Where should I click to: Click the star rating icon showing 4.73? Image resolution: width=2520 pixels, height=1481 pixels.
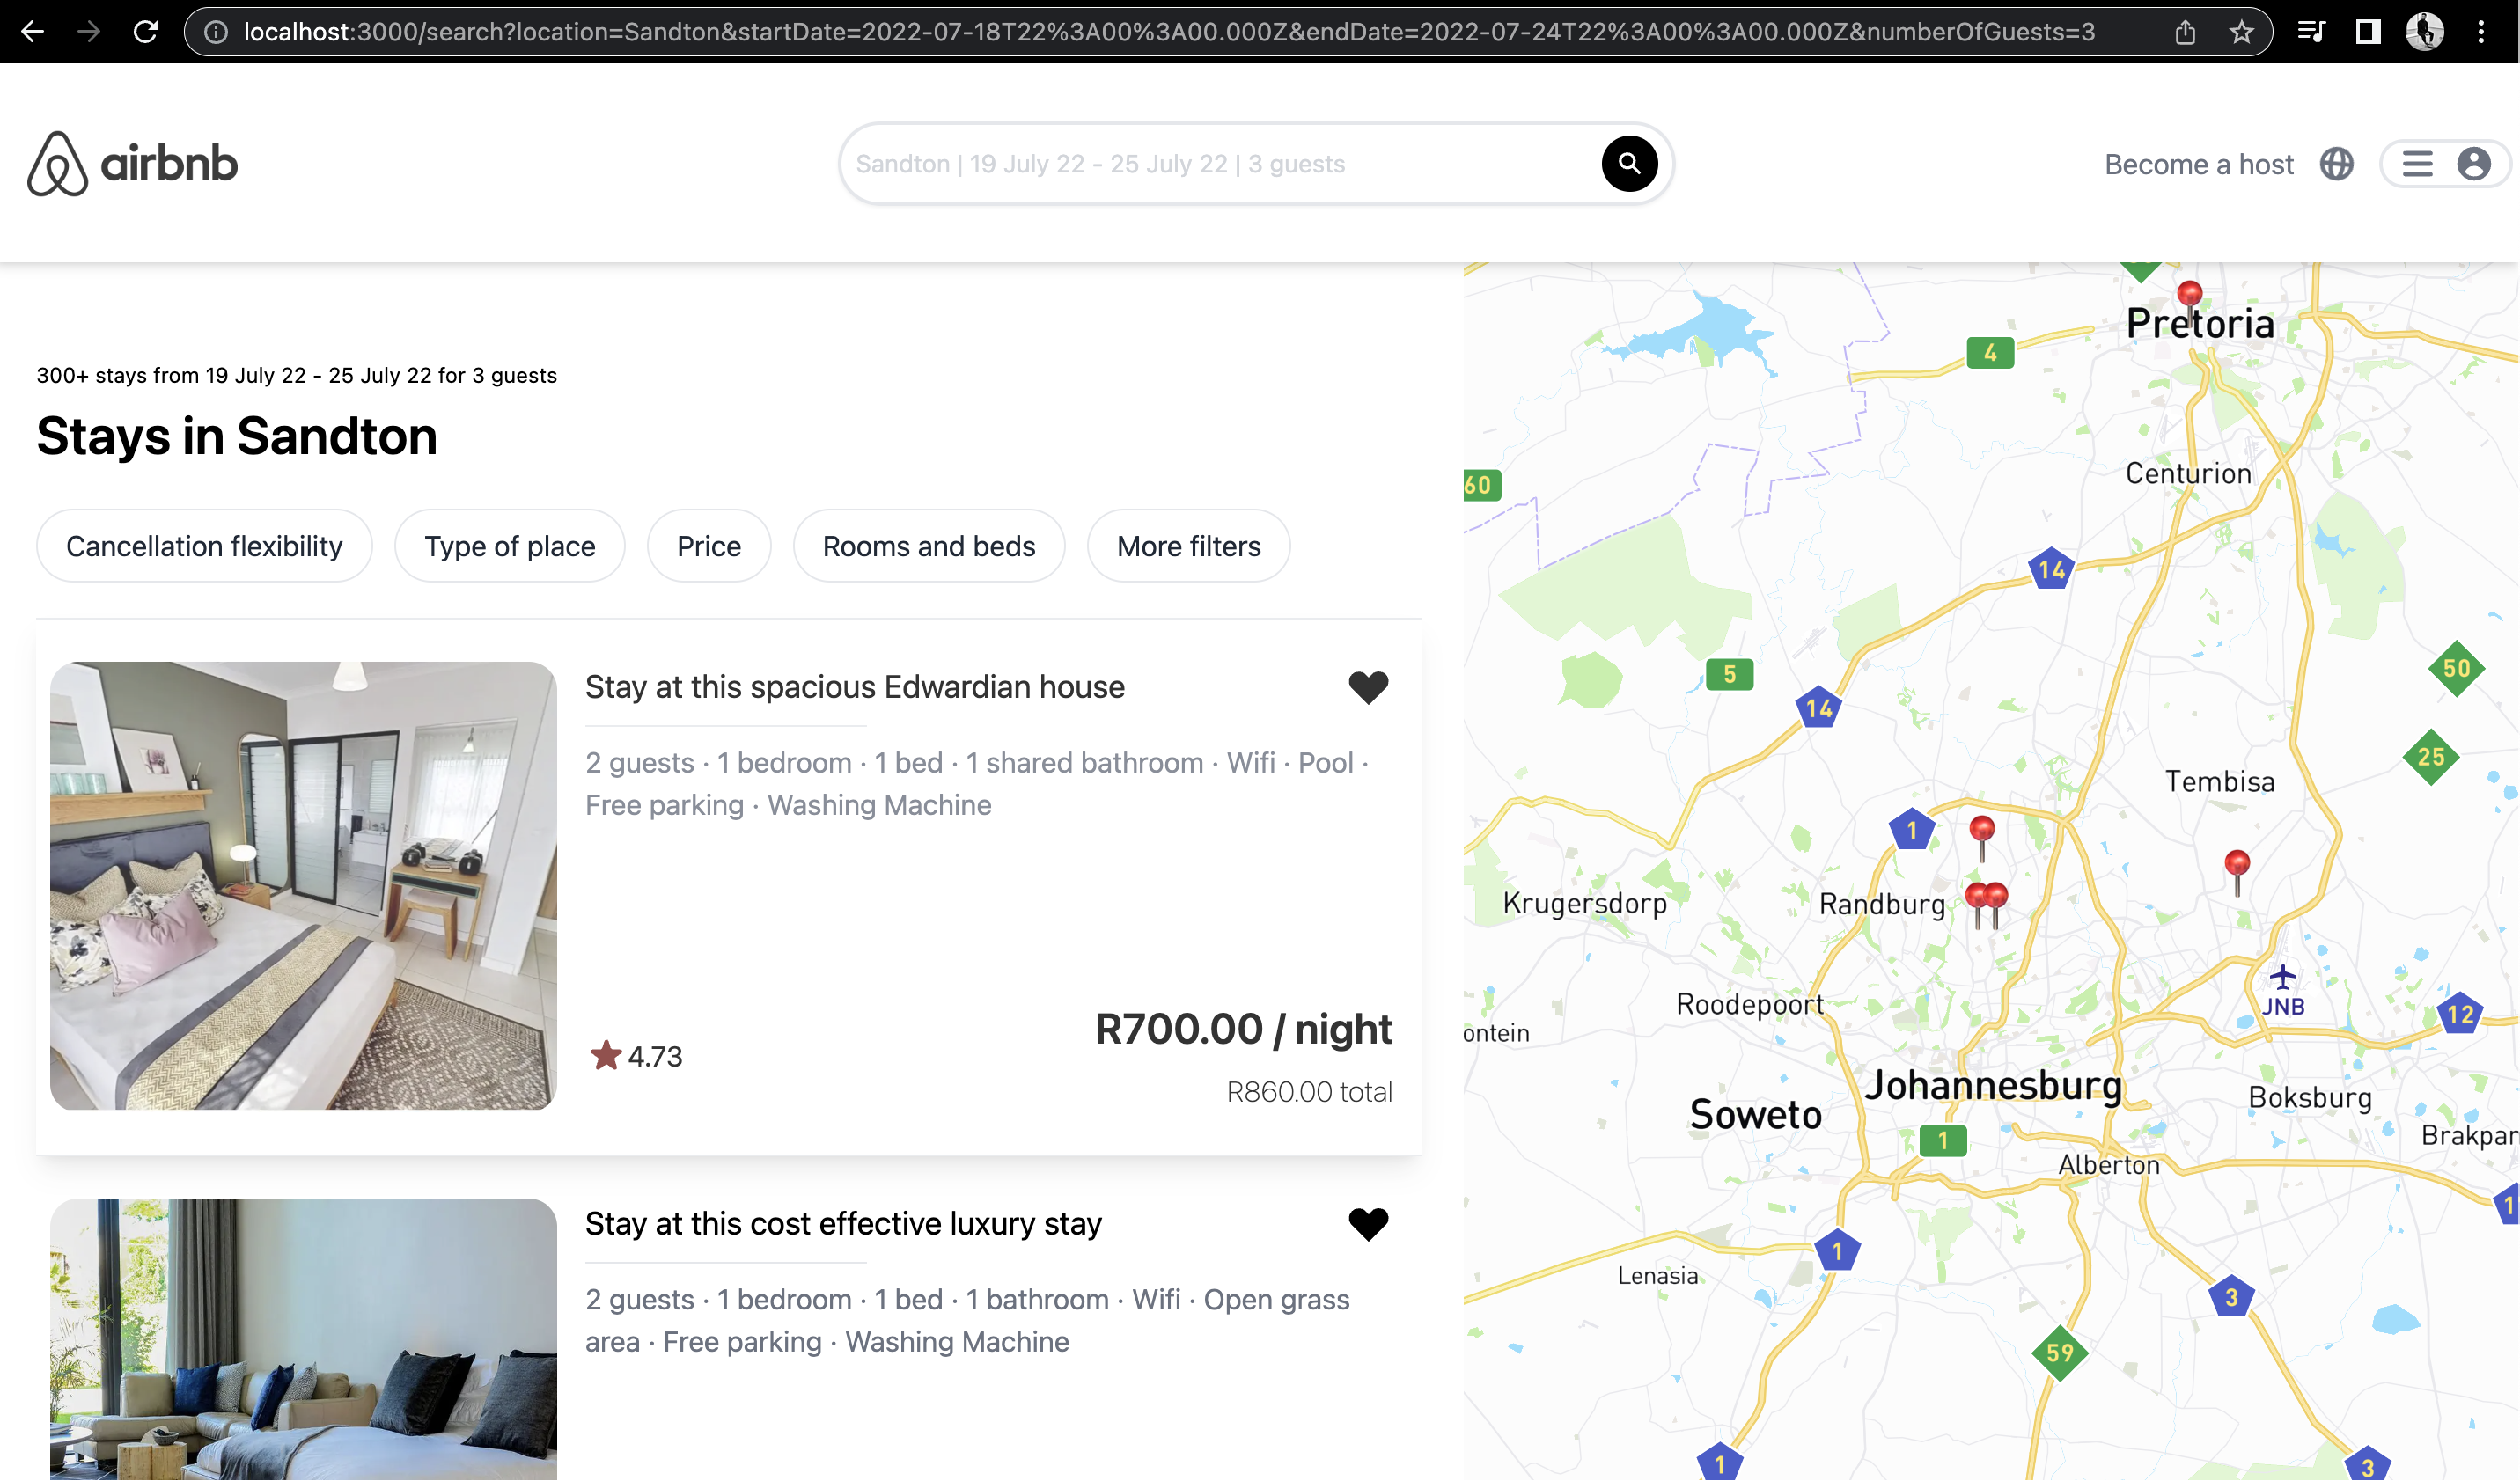pos(606,1055)
